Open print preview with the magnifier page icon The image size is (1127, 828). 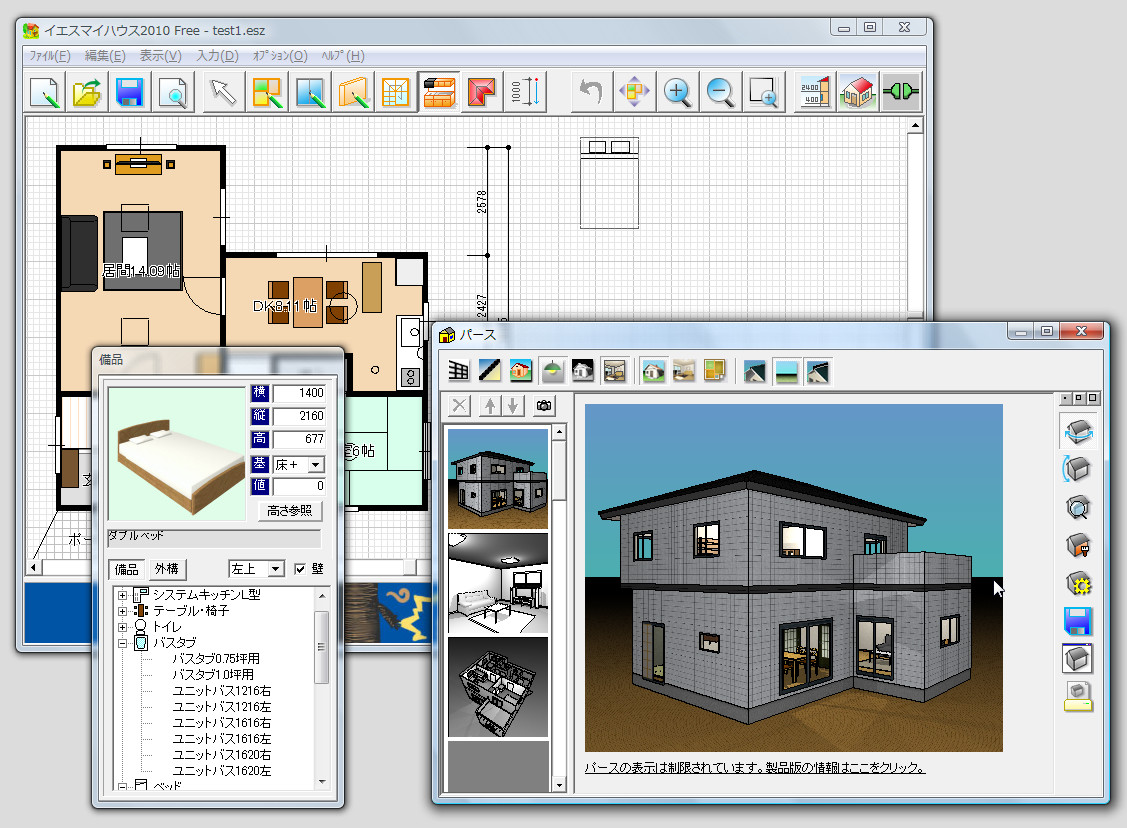[x=172, y=92]
